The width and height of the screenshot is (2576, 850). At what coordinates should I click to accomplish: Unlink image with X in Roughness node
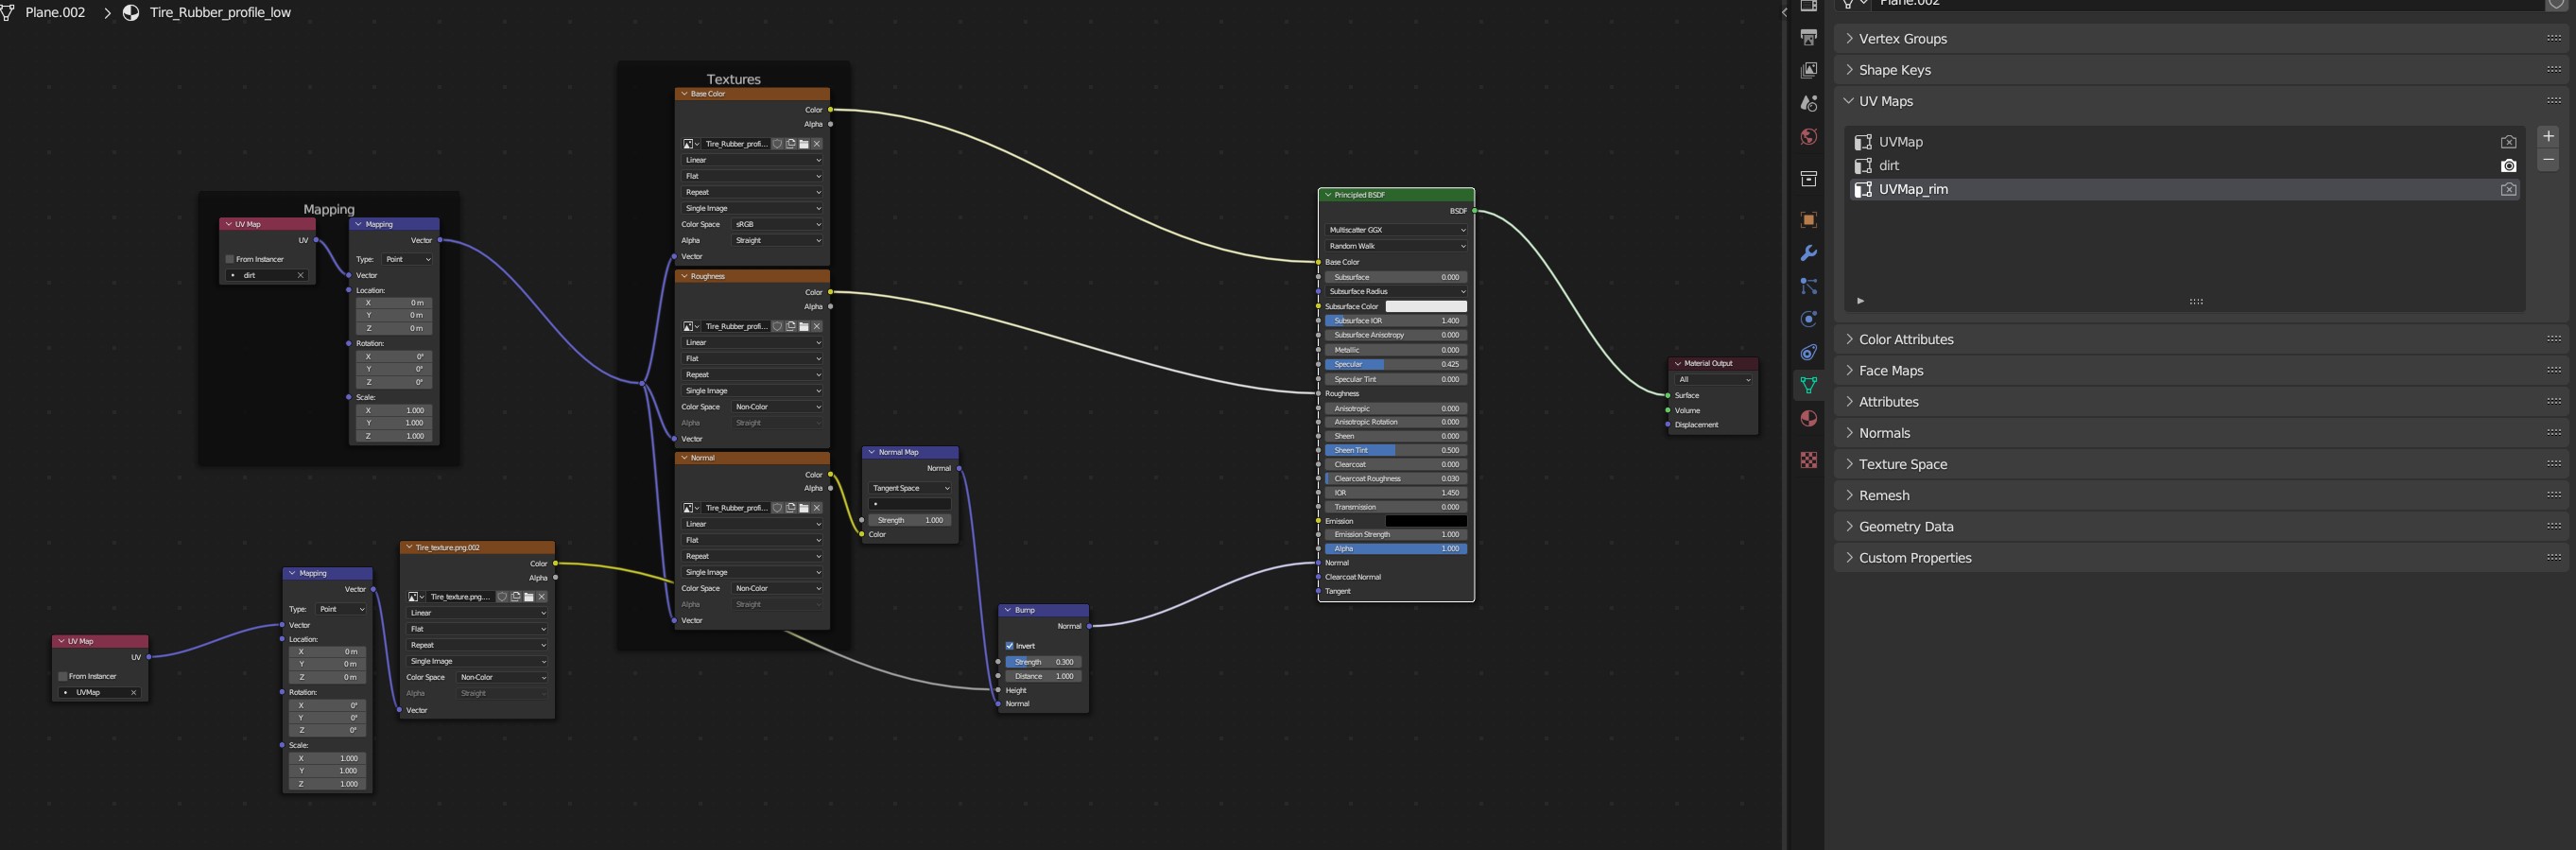coord(817,326)
